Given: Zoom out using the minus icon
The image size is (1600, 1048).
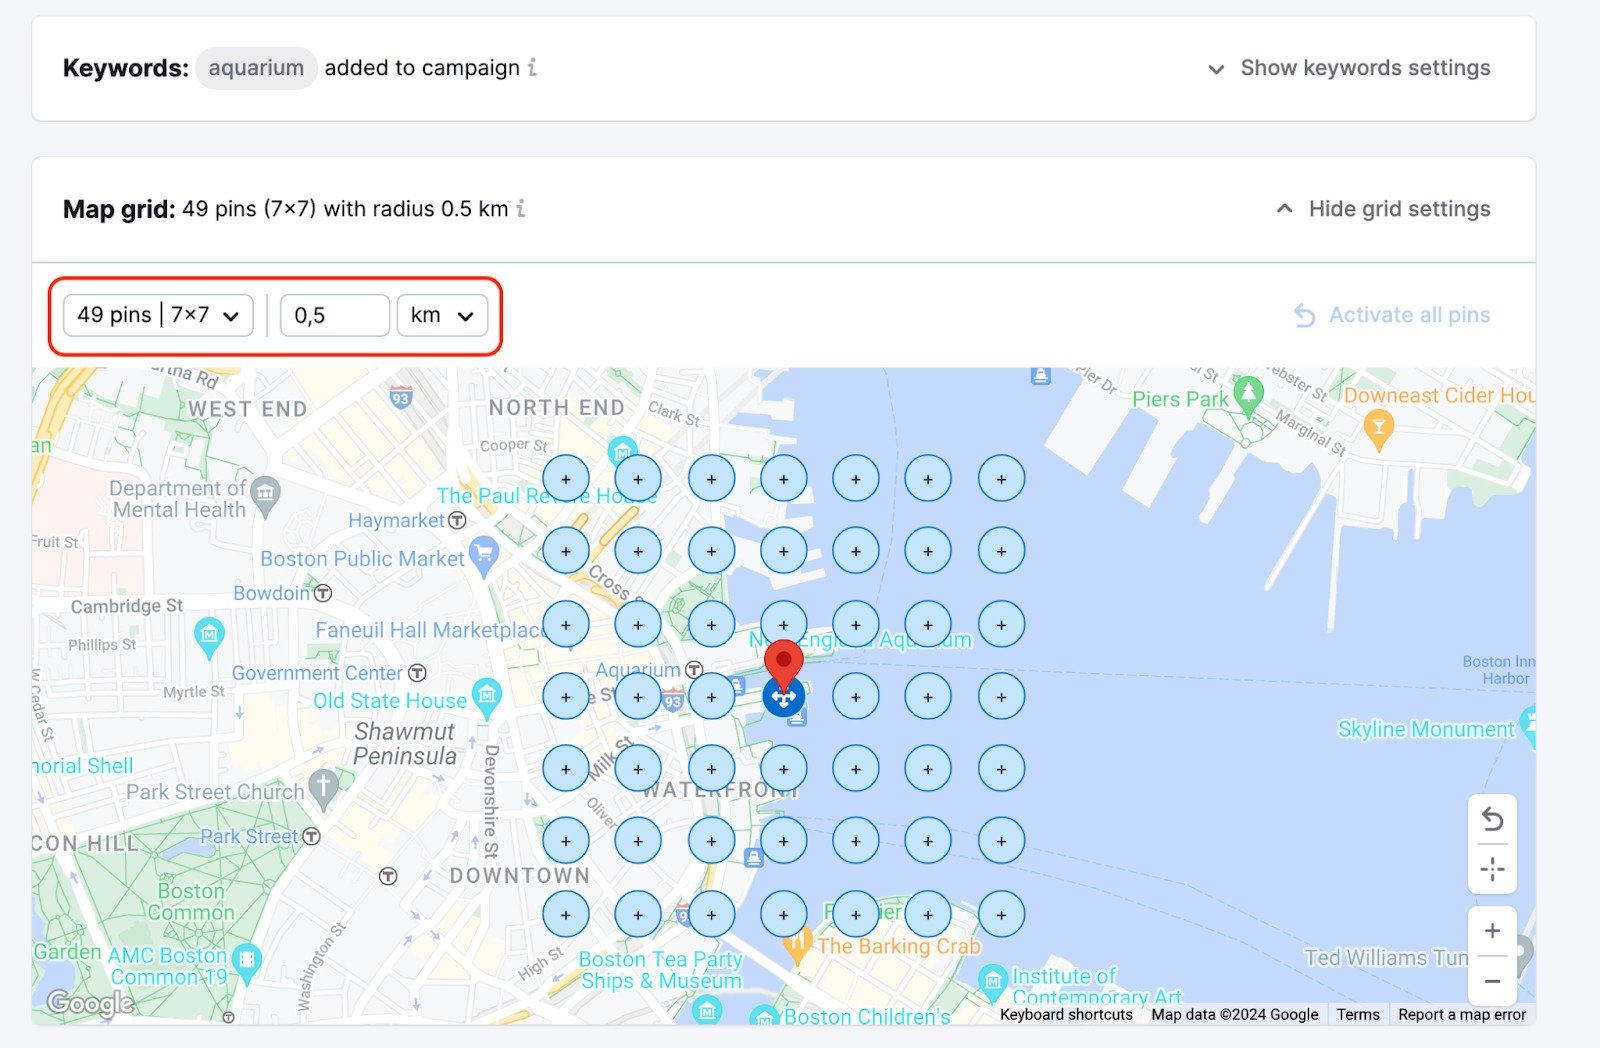Looking at the screenshot, I should [1492, 982].
